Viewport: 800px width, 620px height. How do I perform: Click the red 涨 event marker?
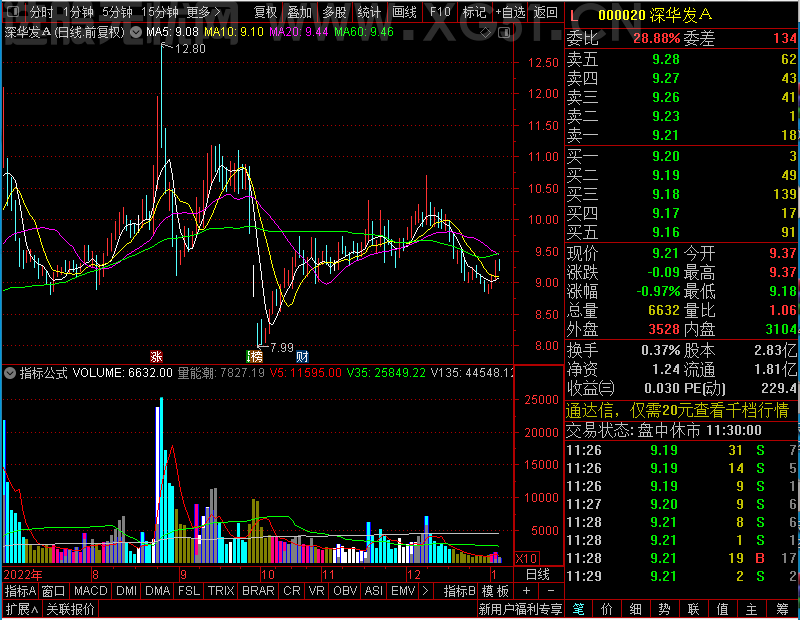click(156, 356)
